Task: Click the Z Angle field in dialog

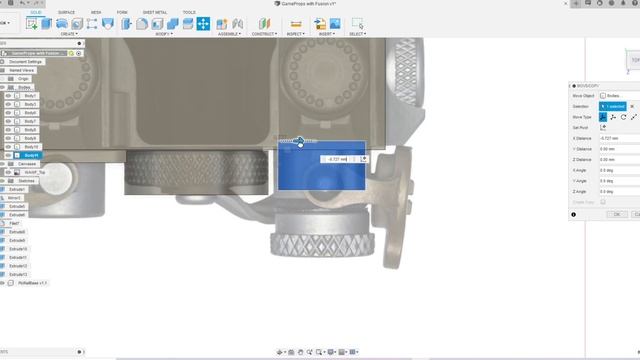Action: tap(620, 191)
